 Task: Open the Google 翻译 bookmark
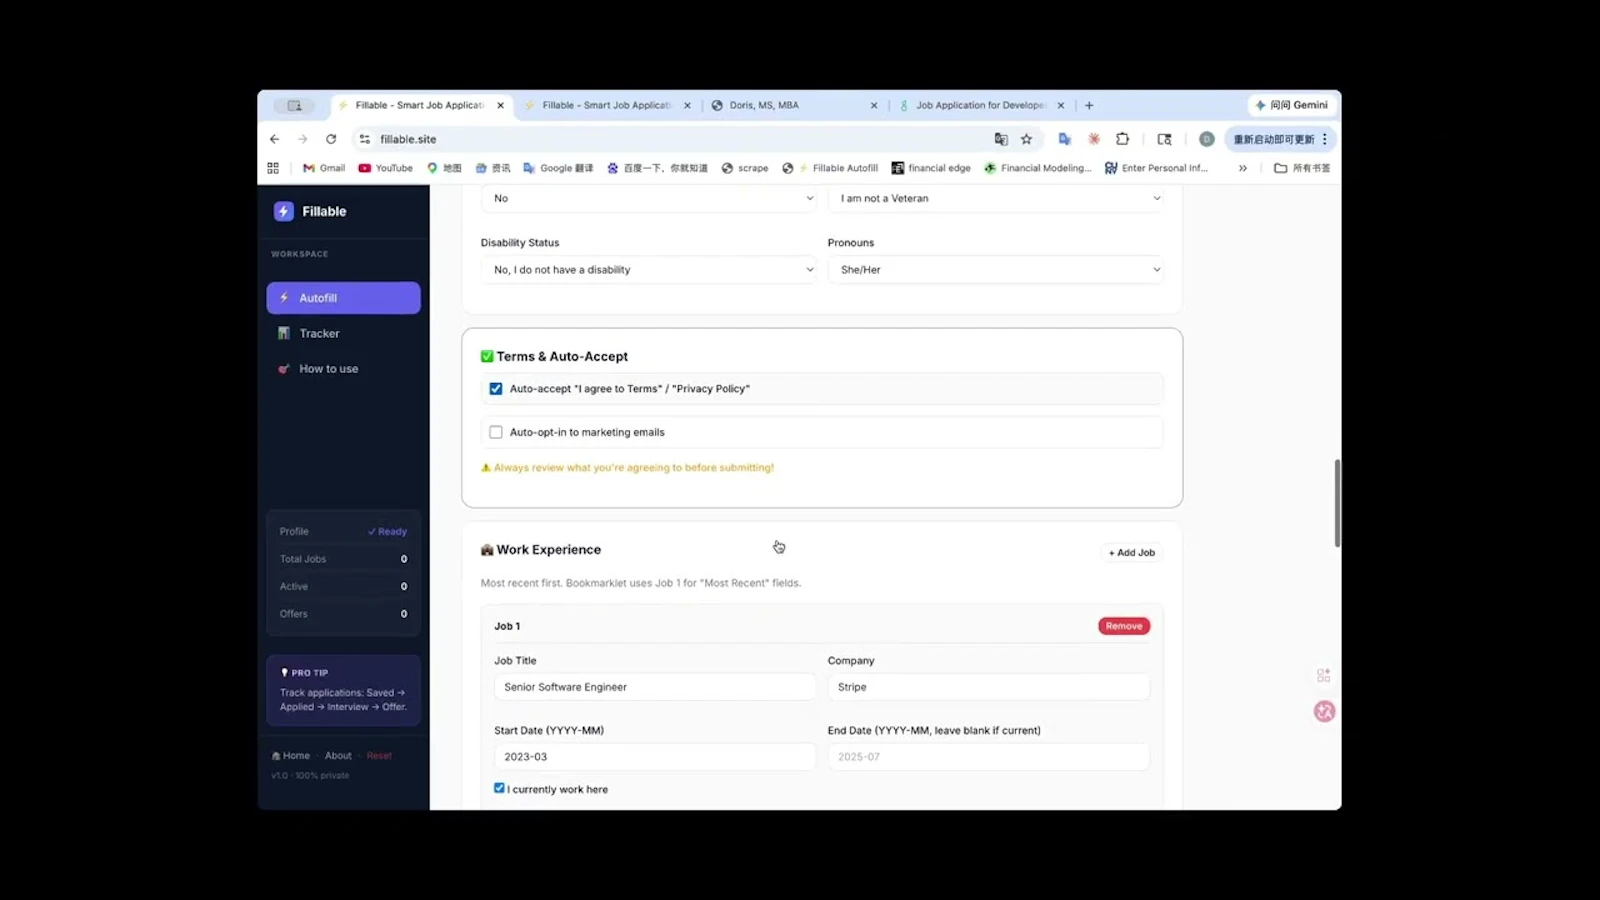(558, 168)
